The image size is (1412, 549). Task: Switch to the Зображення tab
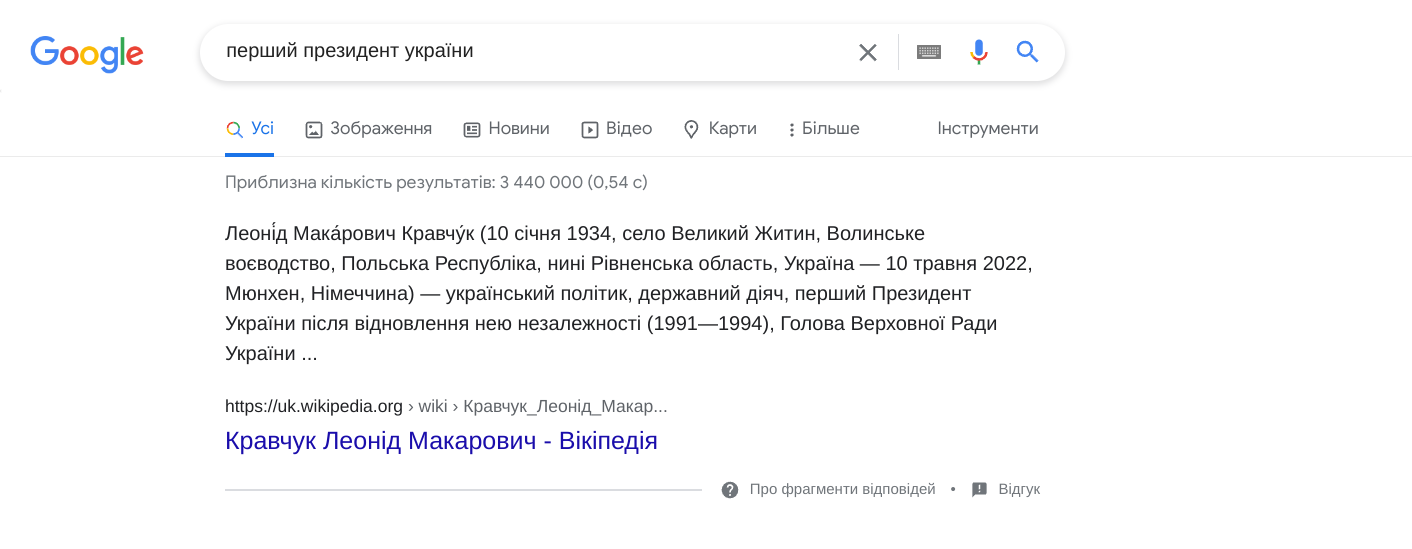click(x=369, y=129)
